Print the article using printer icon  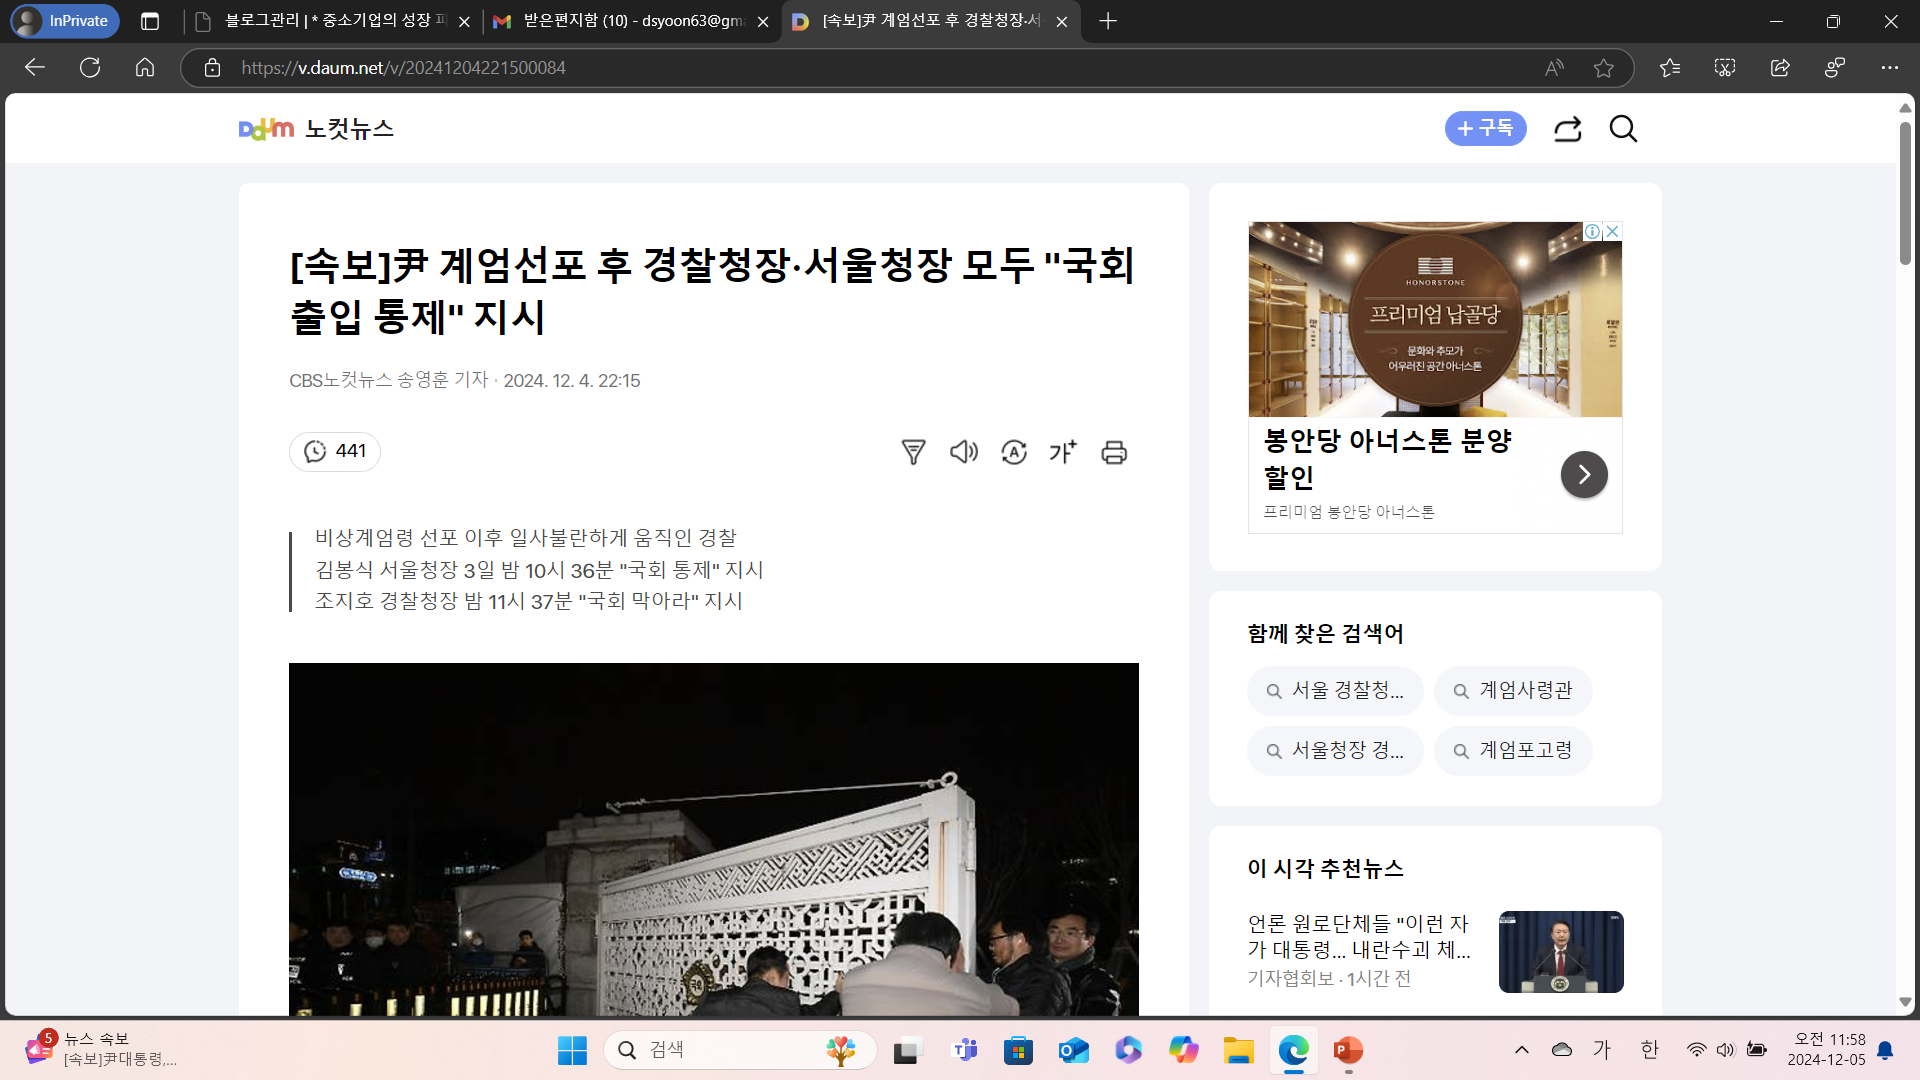pyautogui.click(x=1114, y=452)
